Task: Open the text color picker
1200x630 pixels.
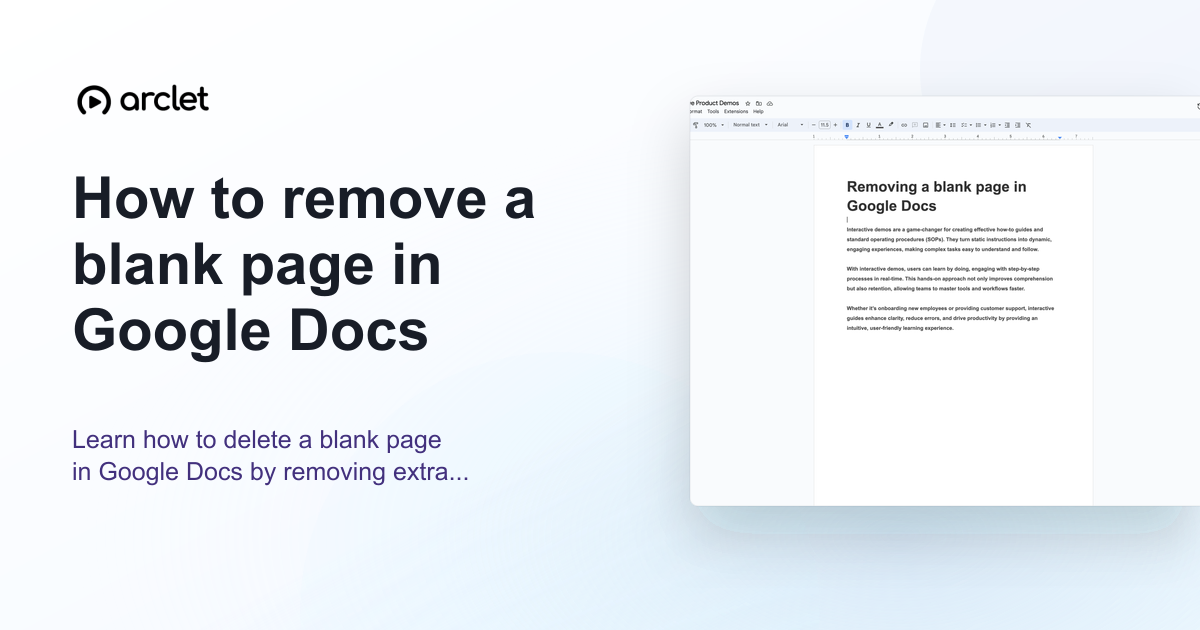Action: click(879, 125)
